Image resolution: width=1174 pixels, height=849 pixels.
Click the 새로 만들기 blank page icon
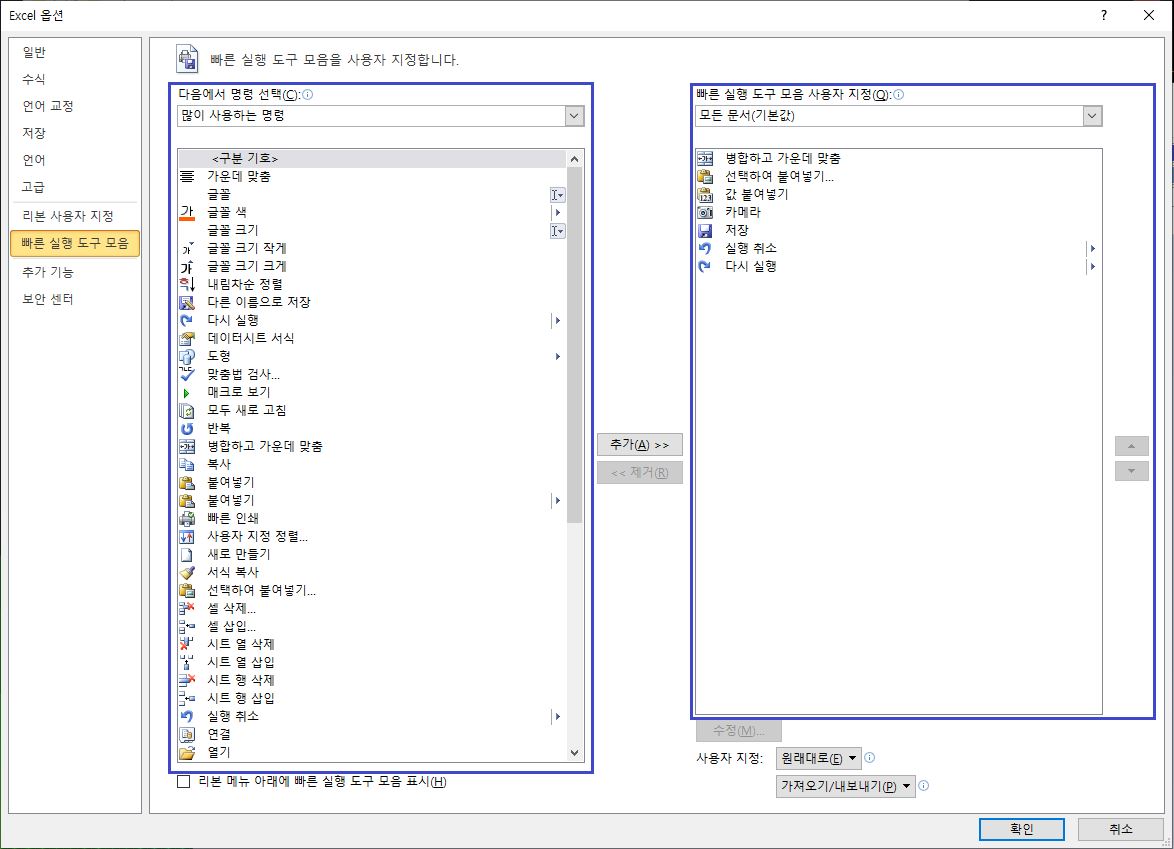pyautogui.click(x=187, y=554)
